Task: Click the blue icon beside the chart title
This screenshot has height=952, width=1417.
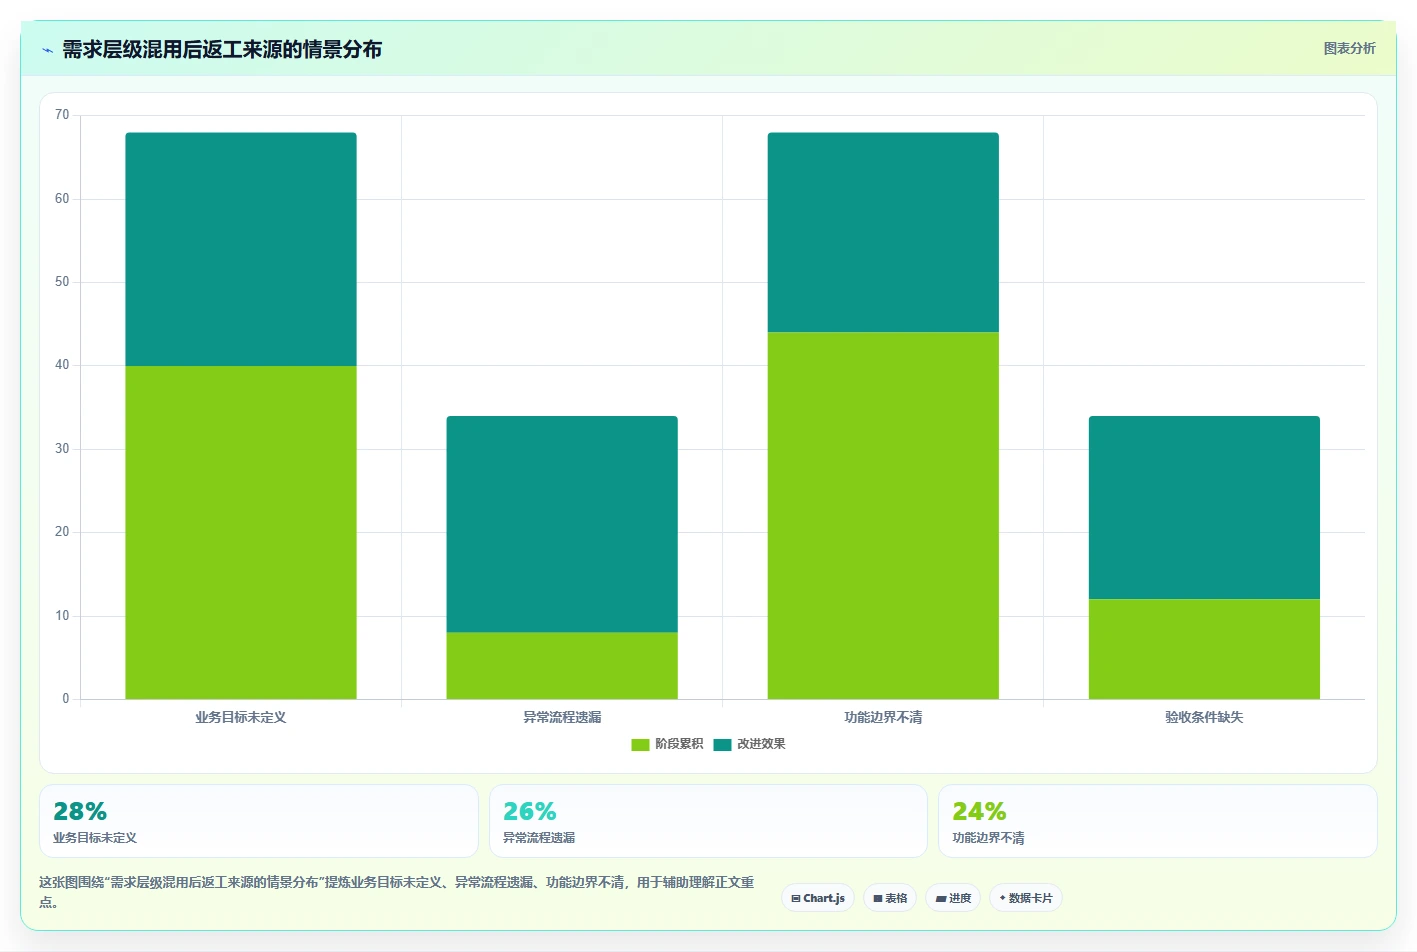Action: [47, 50]
